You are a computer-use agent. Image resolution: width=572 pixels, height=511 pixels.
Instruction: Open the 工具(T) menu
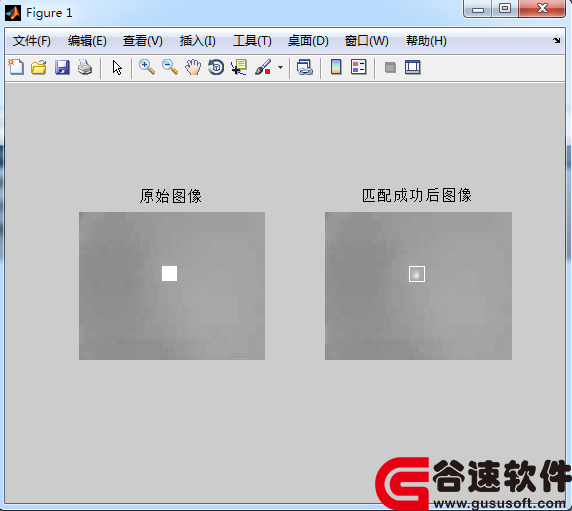coord(252,41)
